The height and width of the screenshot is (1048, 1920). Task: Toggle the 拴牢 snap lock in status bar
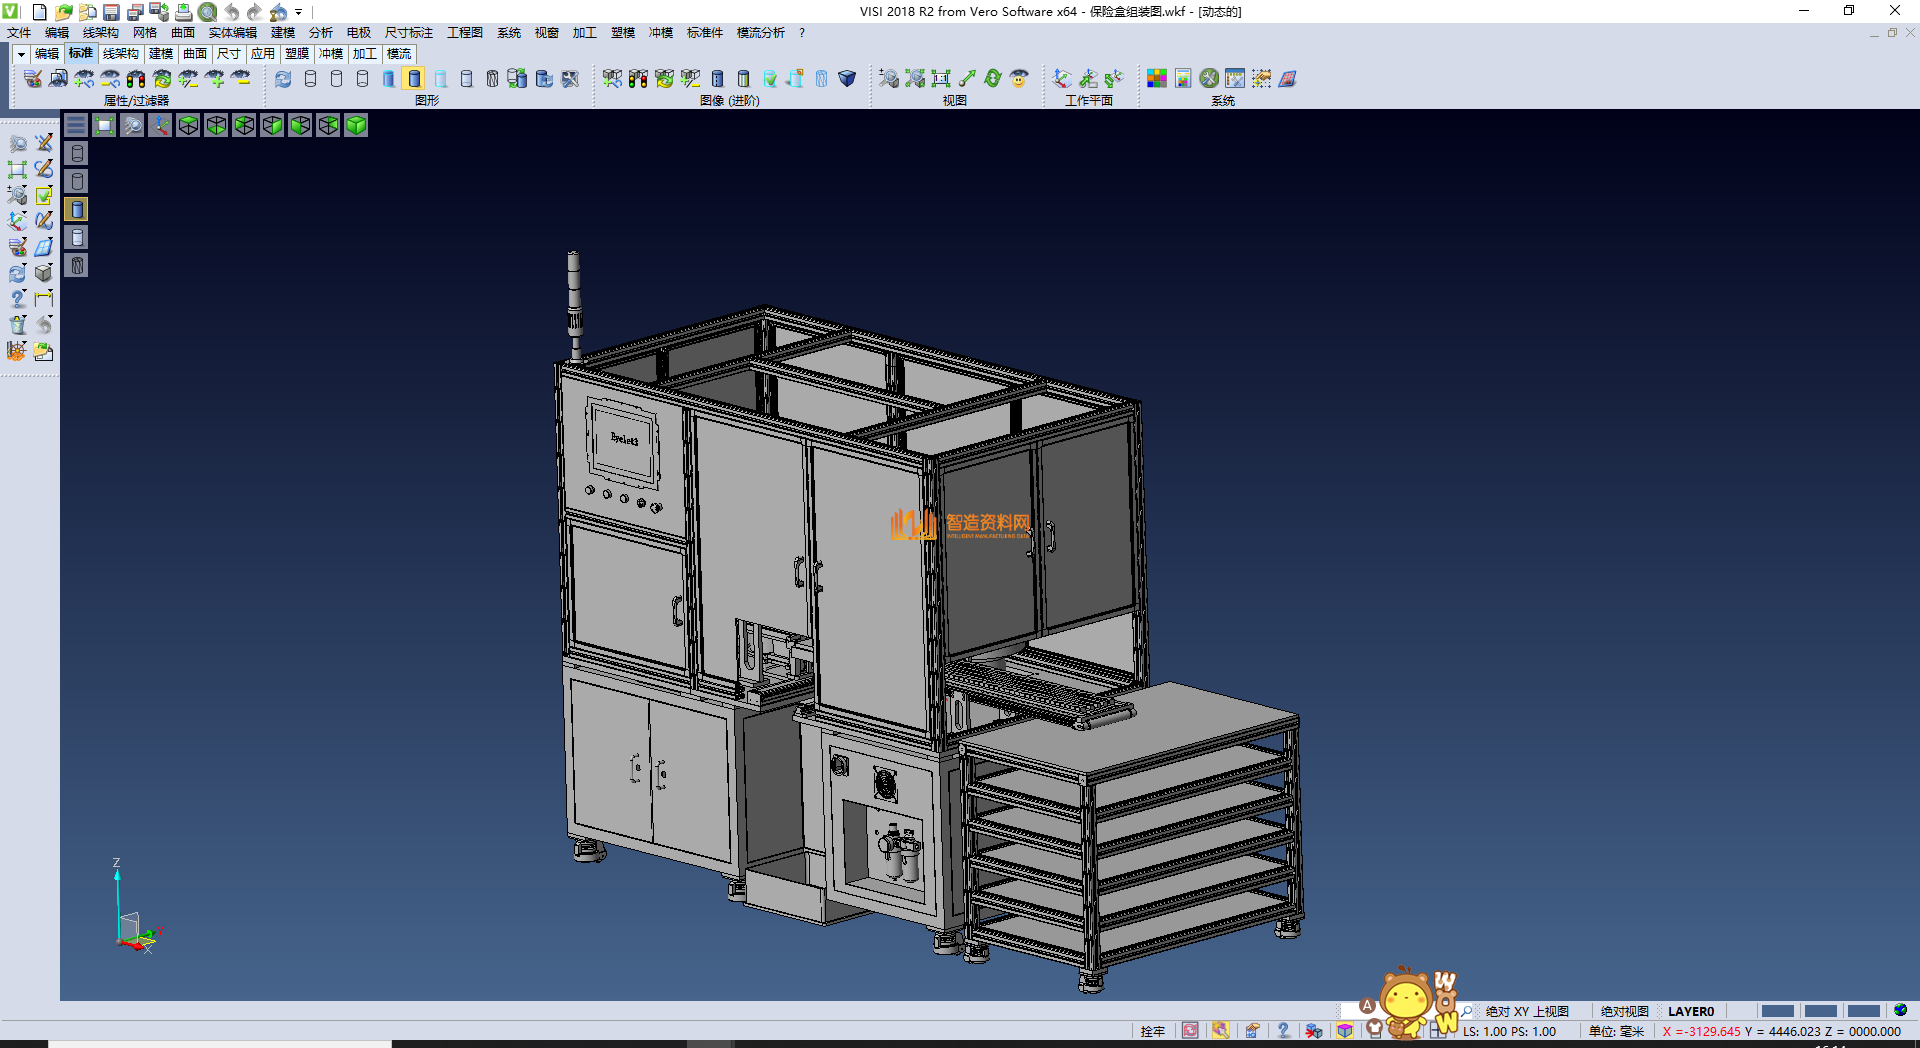tap(1152, 1031)
